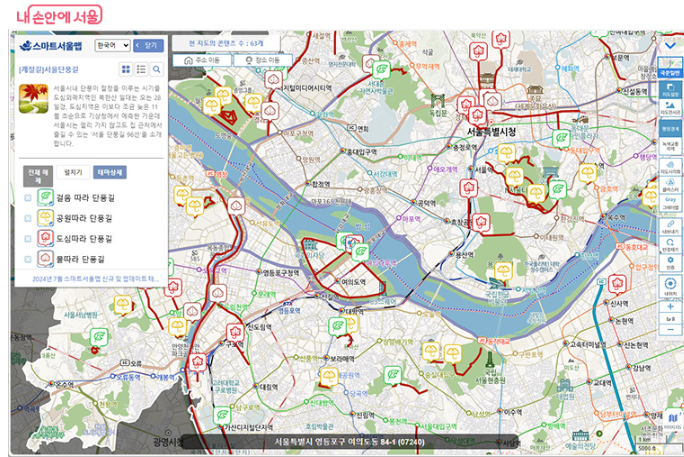Click the autumn maple theme thumbnail image

pos(34,99)
